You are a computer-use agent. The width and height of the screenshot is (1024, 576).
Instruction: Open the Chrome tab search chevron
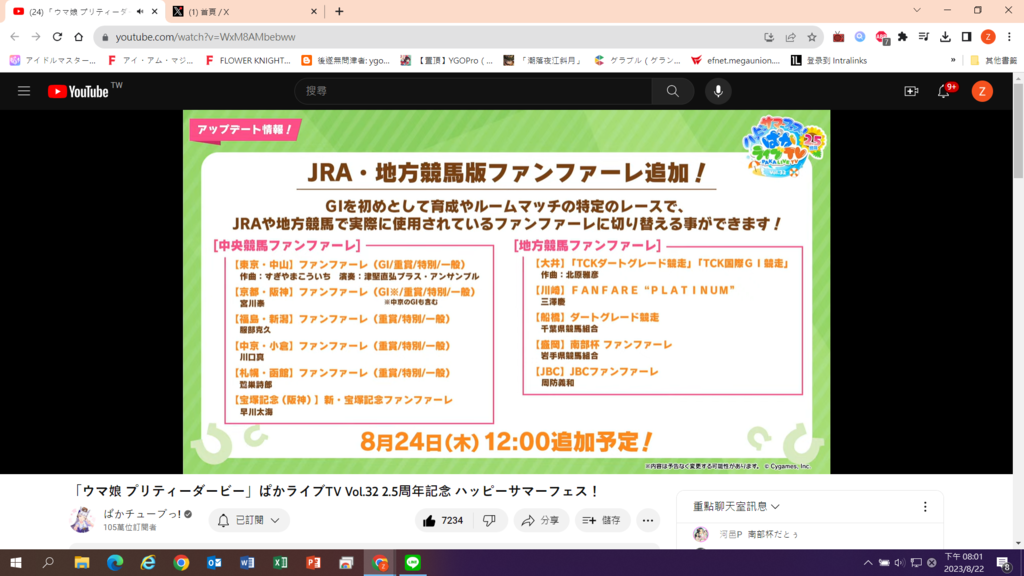tap(917, 10)
